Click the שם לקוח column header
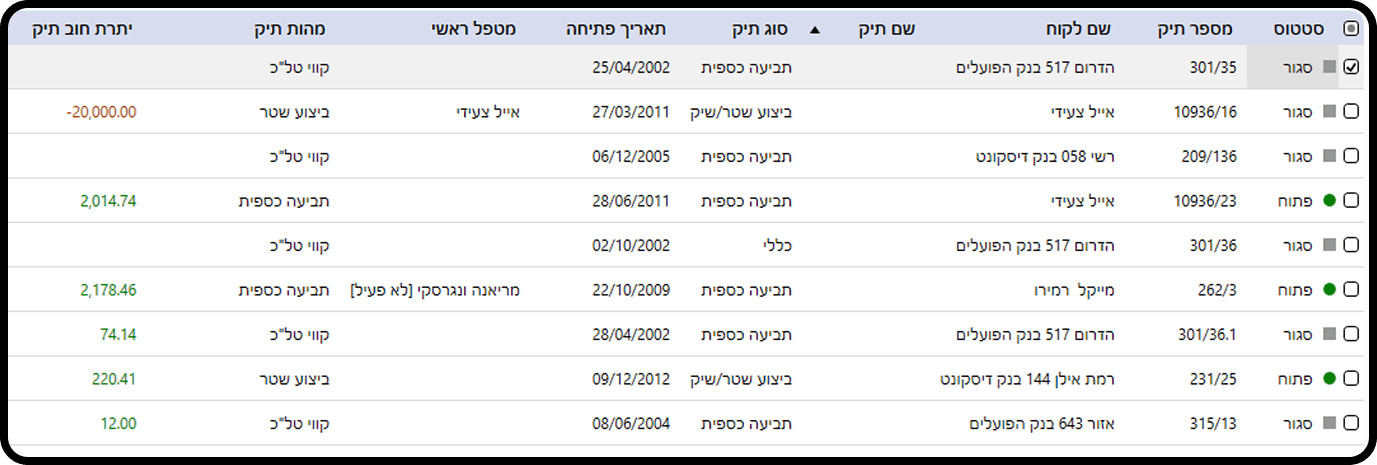The height and width of the screenshot is (465, 1377). (x=1079, y=30)
